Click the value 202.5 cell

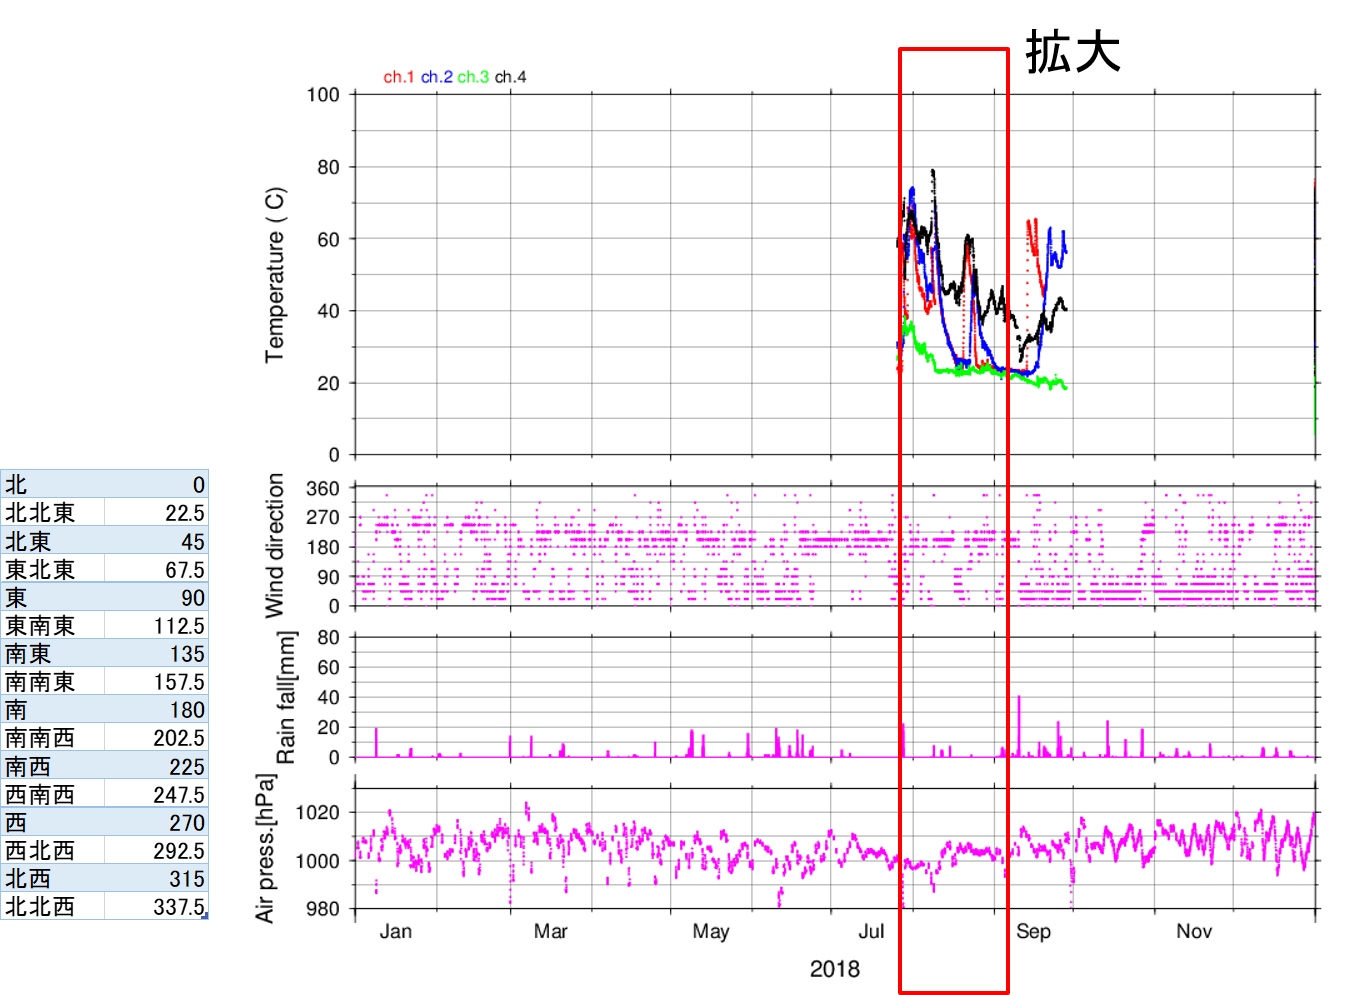pyautogui.click(x=157, y=737)
